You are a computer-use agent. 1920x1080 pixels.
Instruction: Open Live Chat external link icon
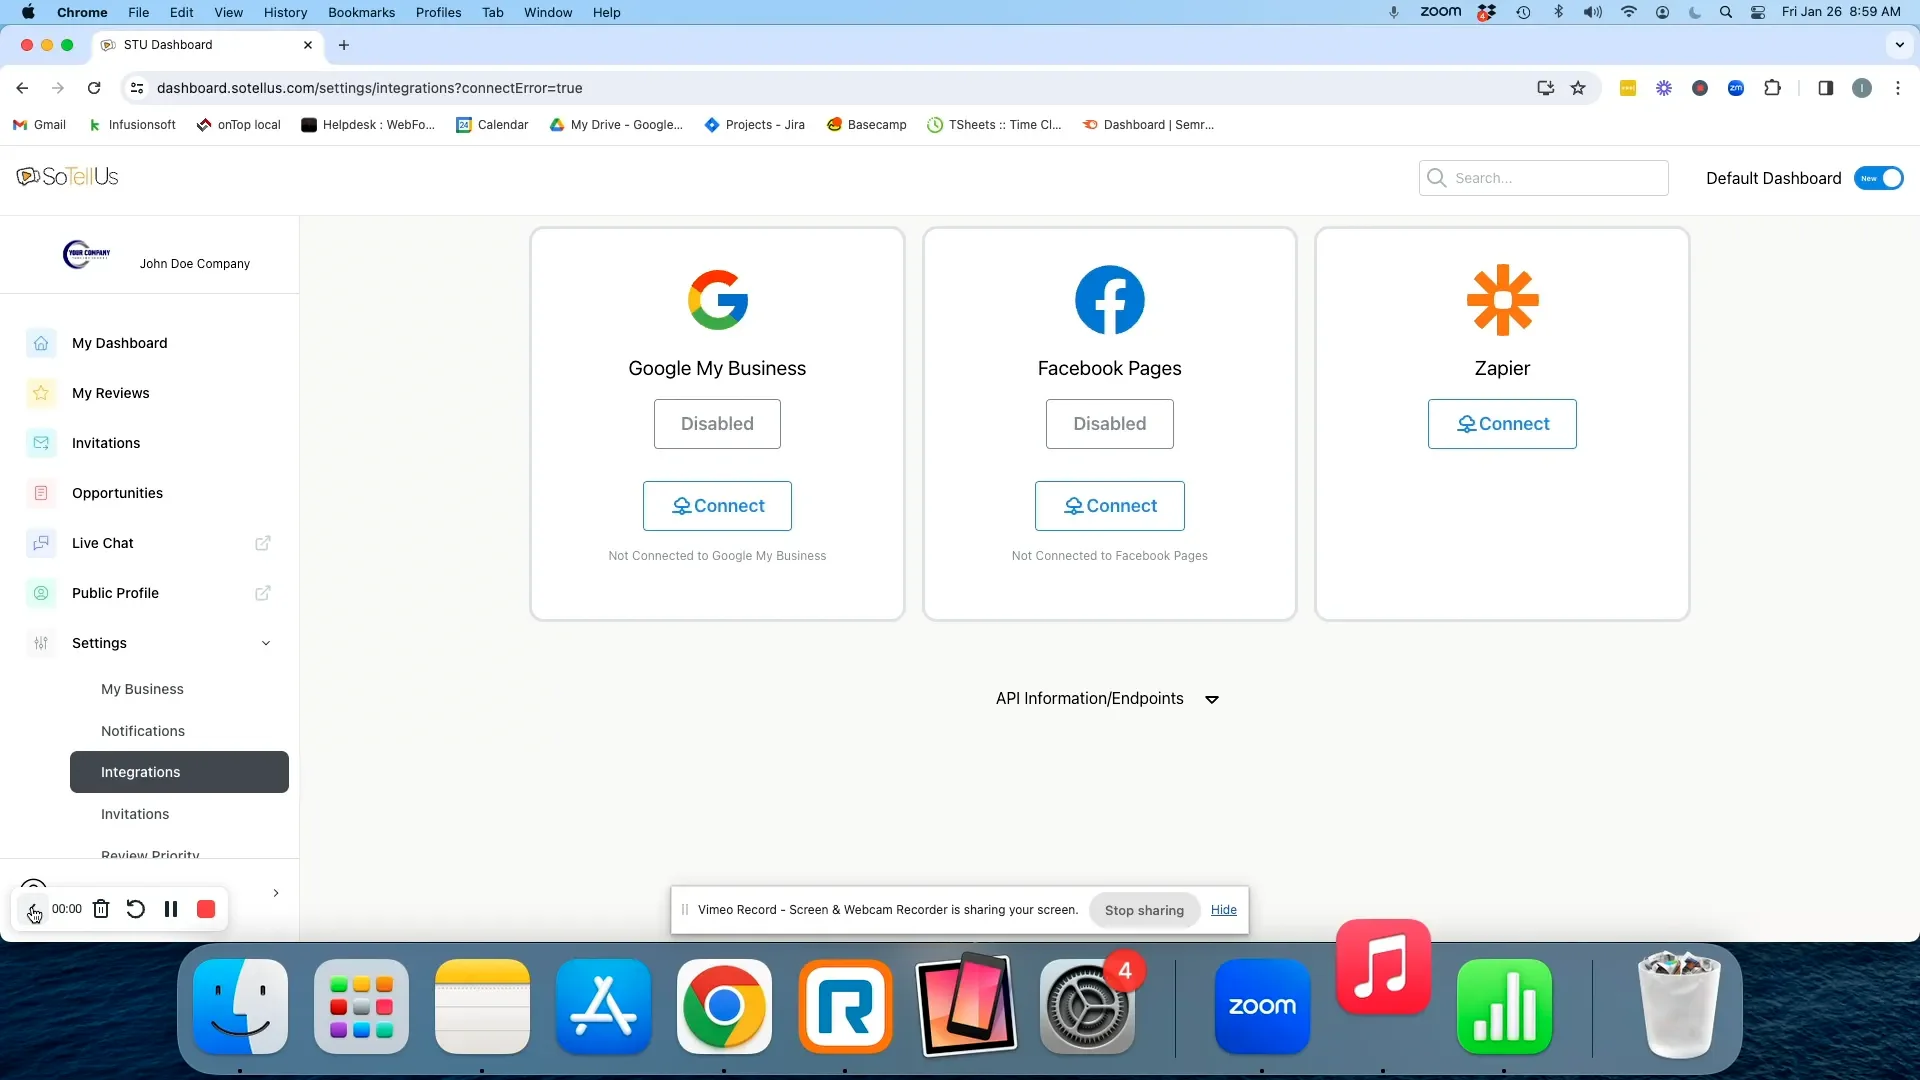click(263, 543)
